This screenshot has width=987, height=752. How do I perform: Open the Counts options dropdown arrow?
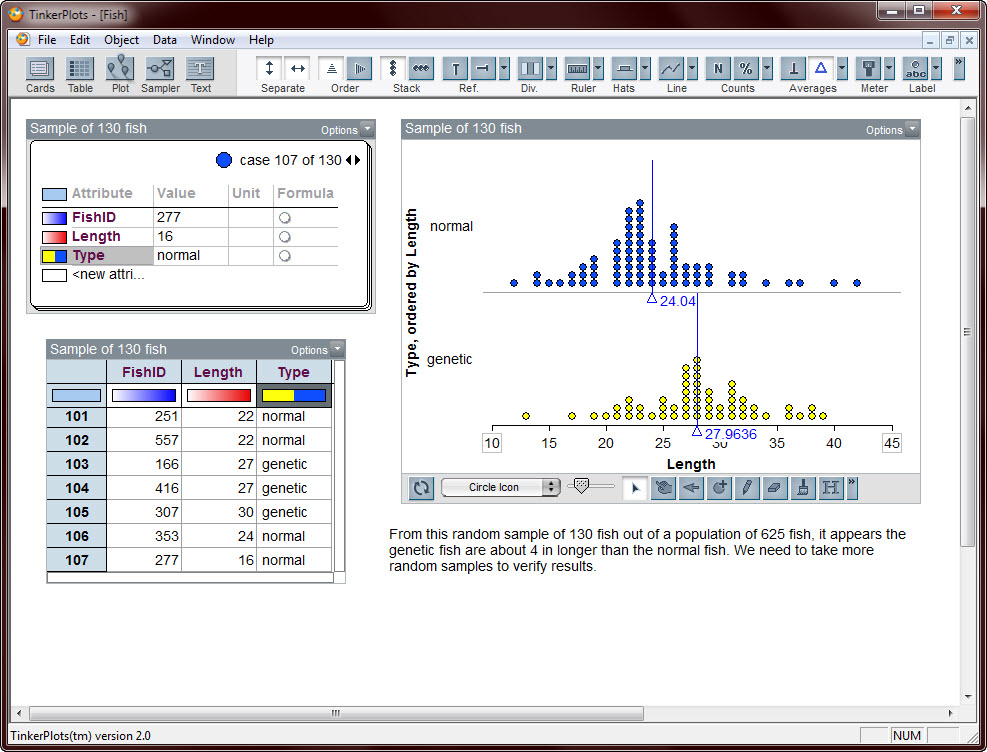coord(767,68)
